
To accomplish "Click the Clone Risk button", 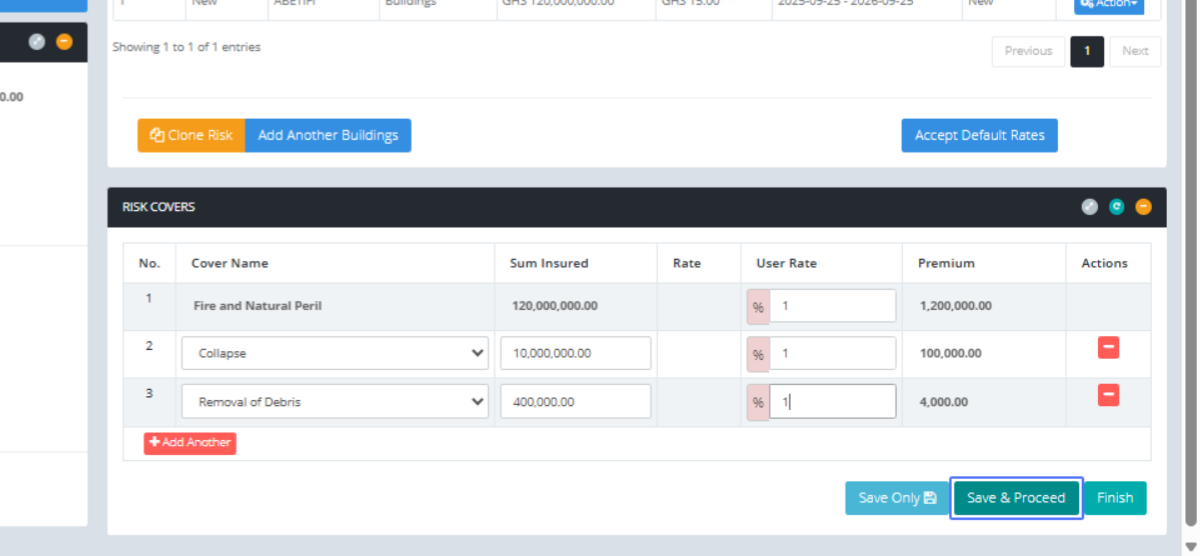I will (191, 135).
